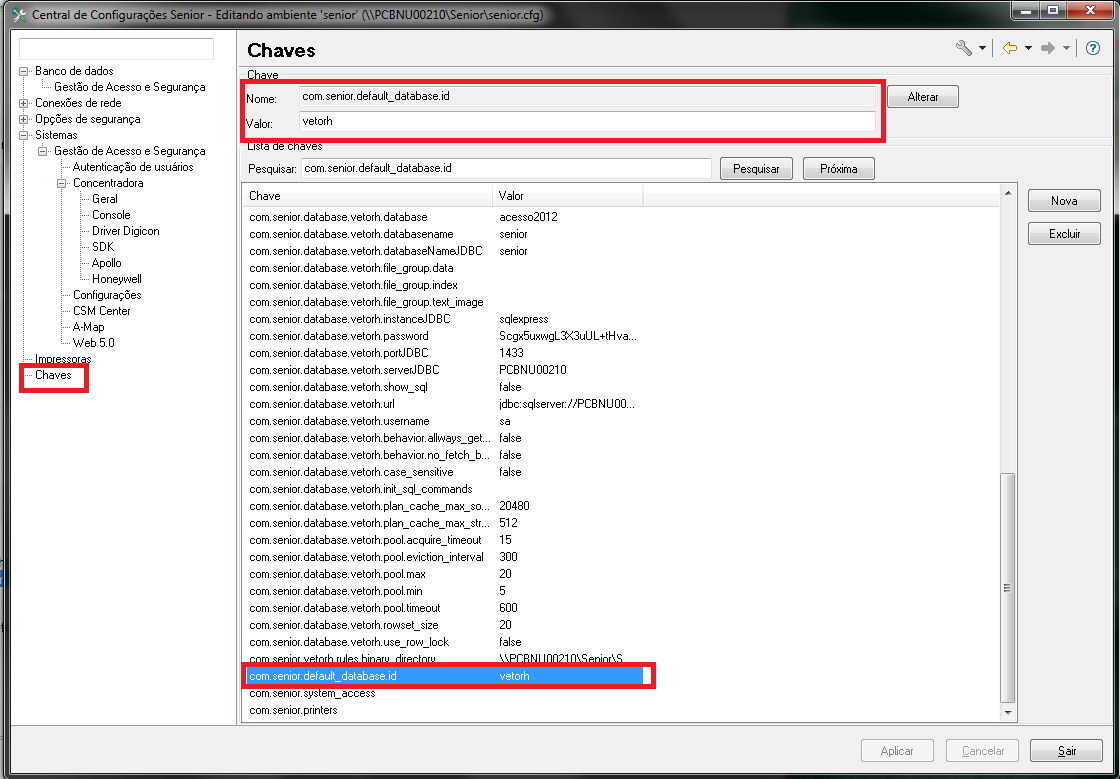Expand the Opções de segurança node

(24, 119)
